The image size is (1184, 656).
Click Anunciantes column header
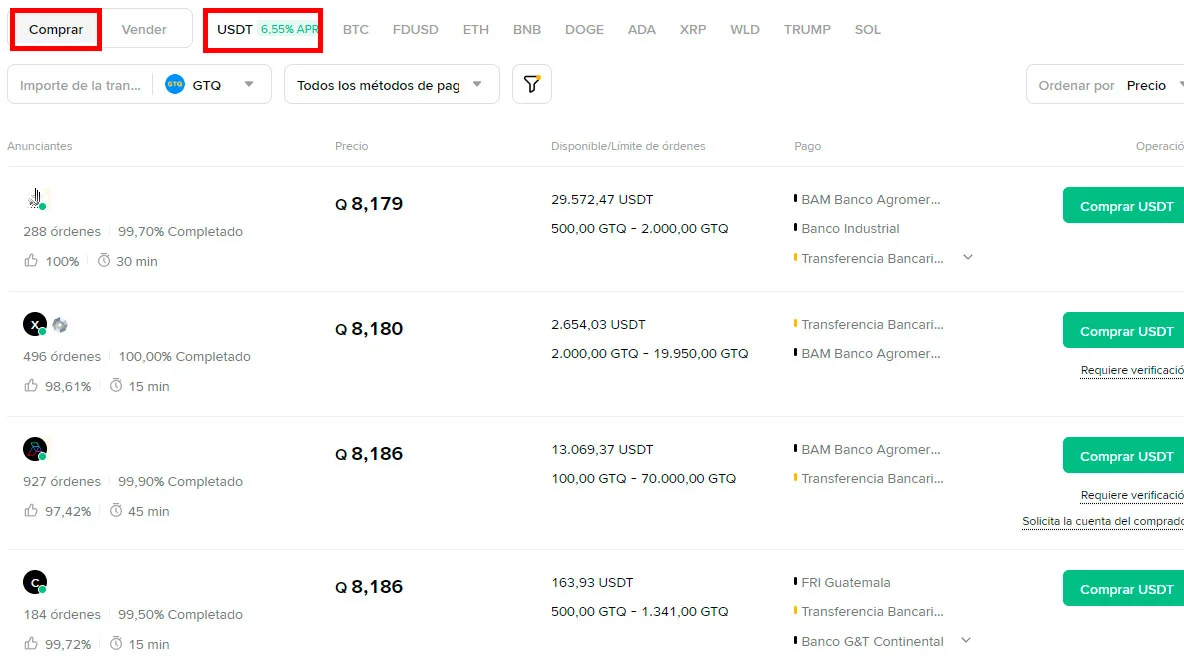pyautogui.click(x=40, y=146)
